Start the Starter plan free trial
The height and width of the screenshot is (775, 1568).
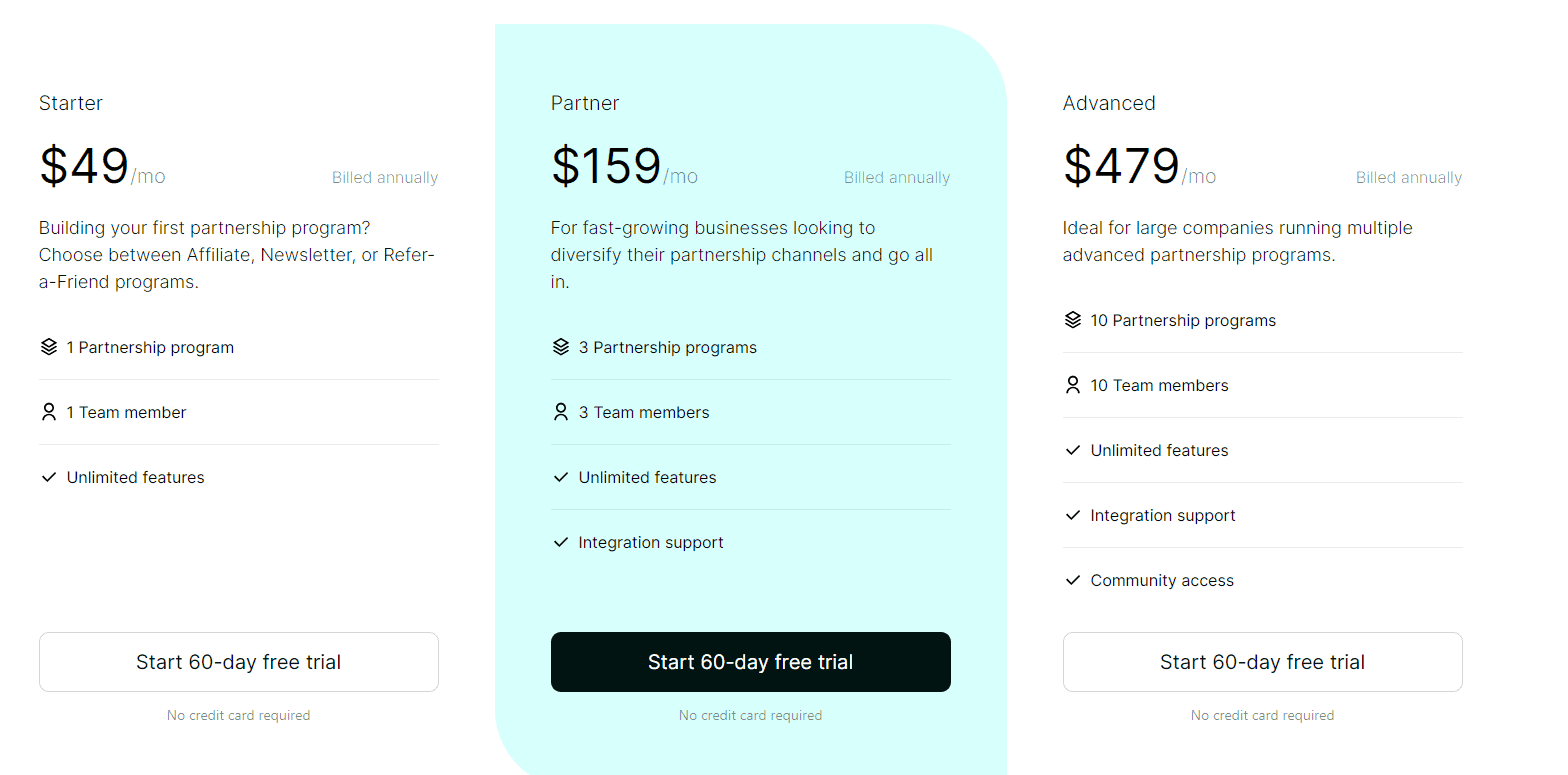(238, 662)
